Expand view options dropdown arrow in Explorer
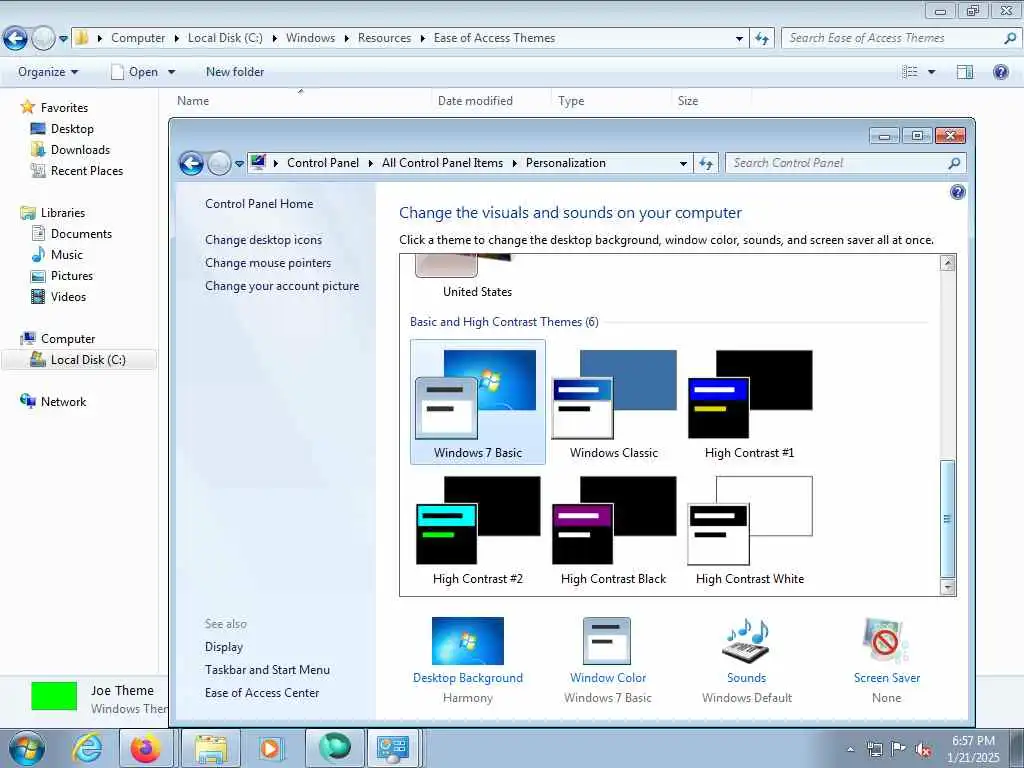 [x=931, y=72]
